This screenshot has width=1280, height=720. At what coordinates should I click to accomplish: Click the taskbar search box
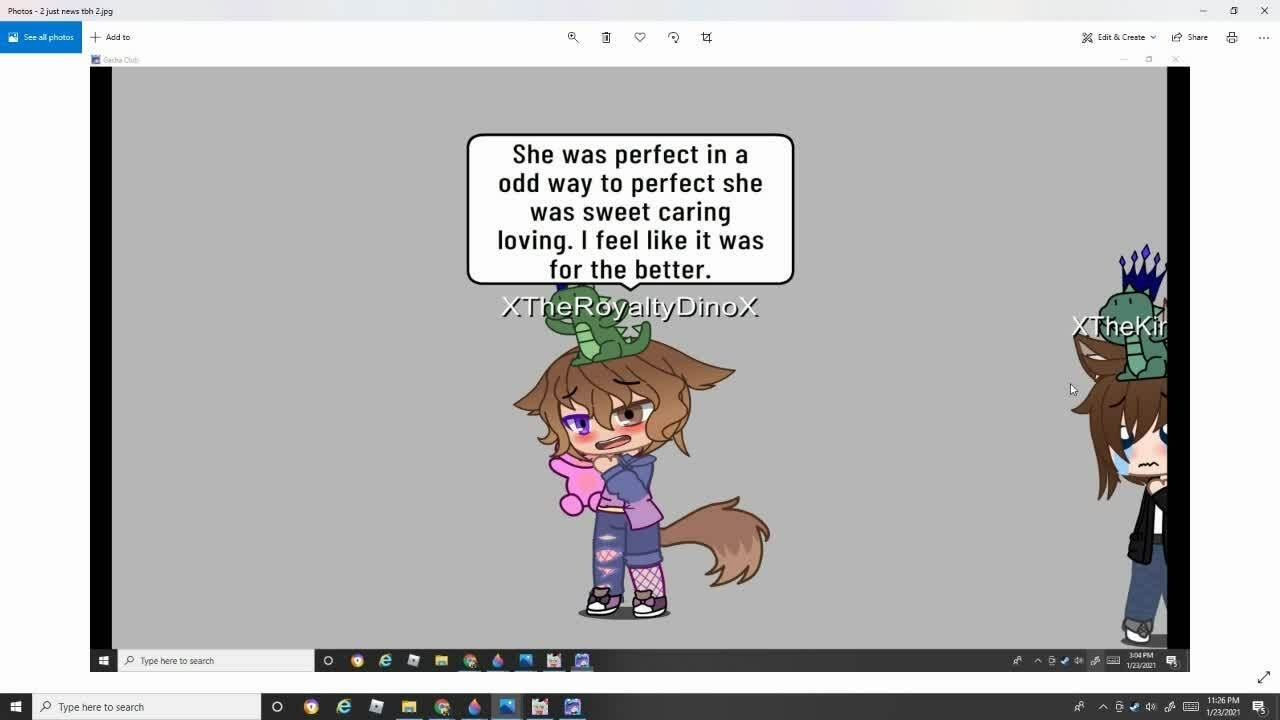click(x=147, y=707)
